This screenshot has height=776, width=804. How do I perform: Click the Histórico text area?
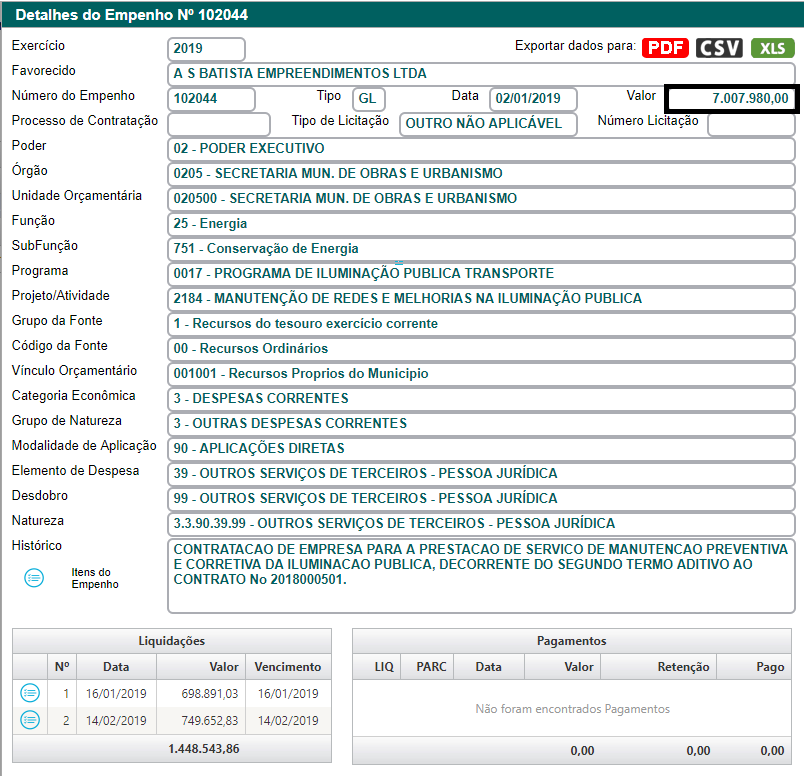point(481,575)
